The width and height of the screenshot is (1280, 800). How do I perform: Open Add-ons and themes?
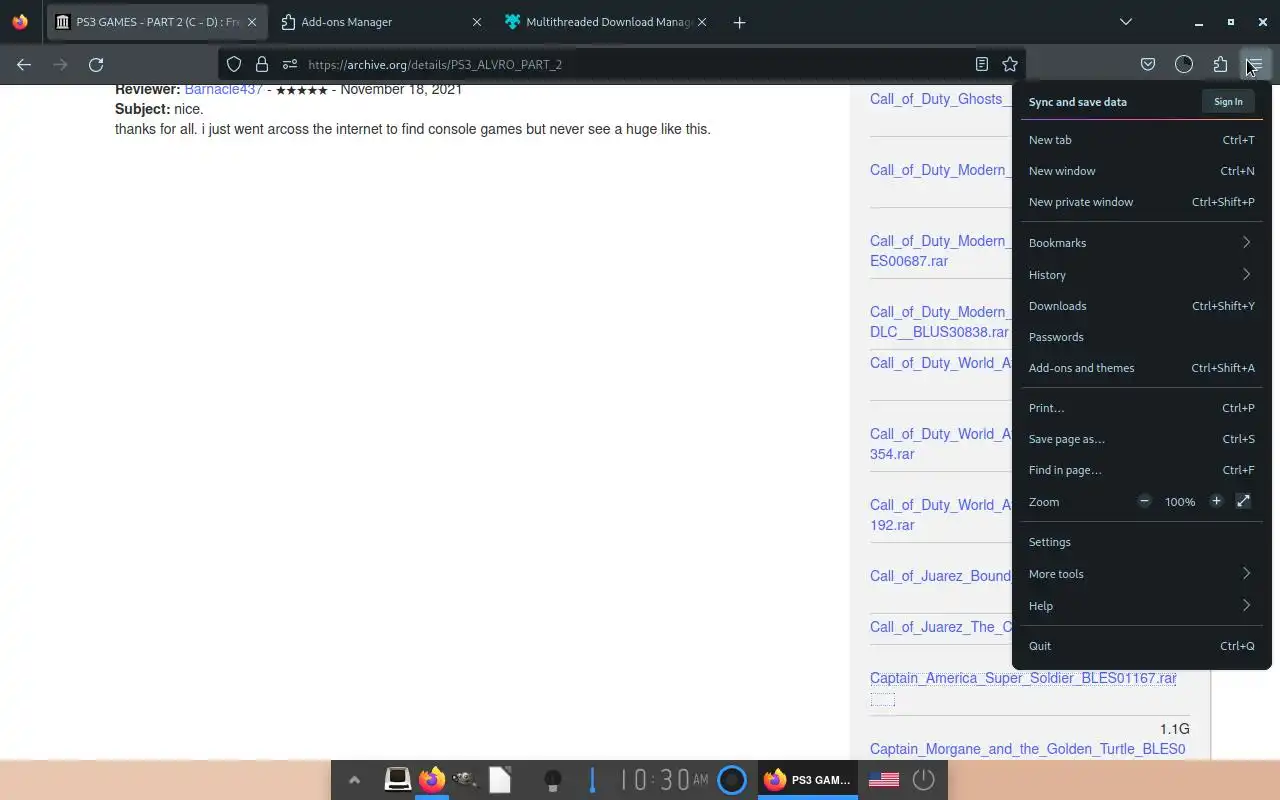1141,368
